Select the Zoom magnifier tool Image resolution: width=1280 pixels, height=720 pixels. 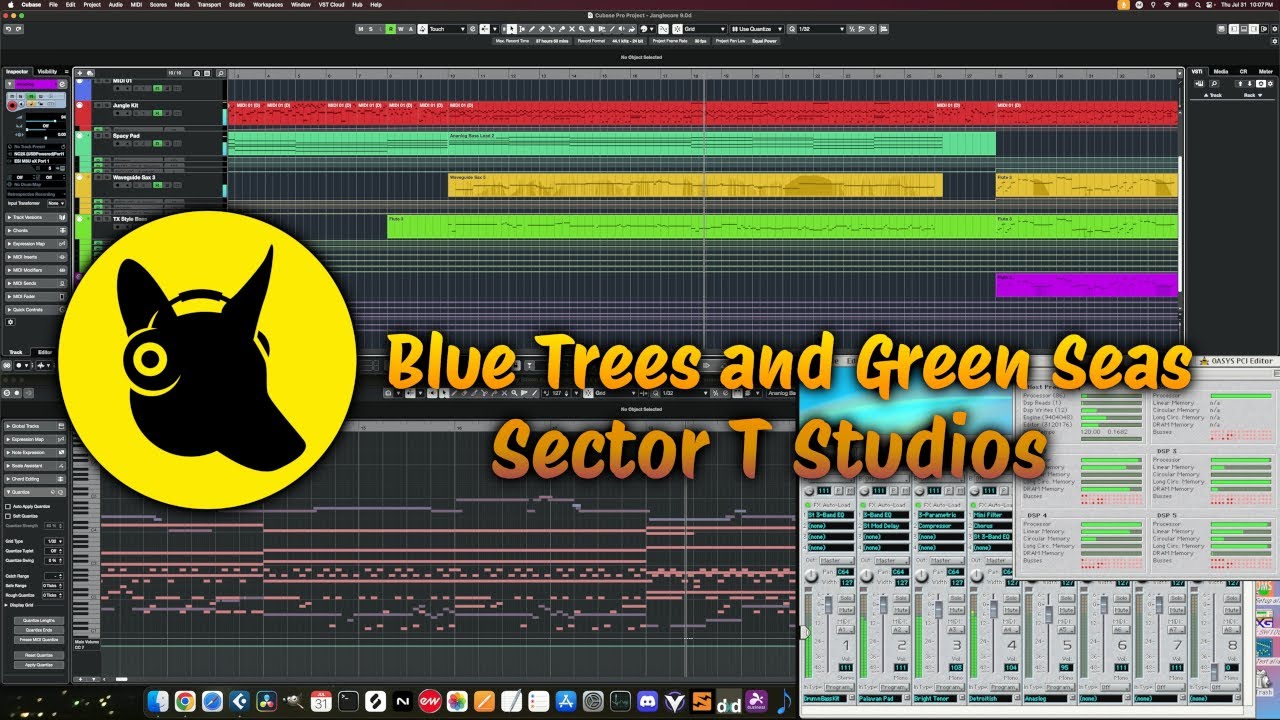click(582, 29)
